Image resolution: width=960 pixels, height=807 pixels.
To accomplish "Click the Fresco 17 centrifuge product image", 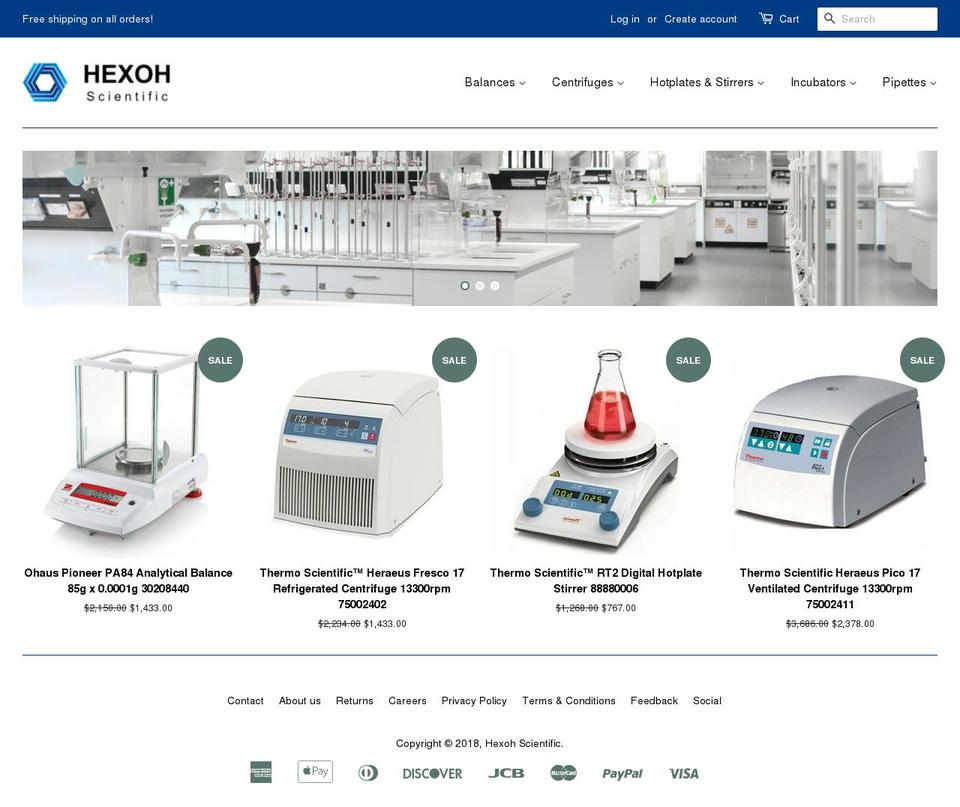I will [360, 452].
